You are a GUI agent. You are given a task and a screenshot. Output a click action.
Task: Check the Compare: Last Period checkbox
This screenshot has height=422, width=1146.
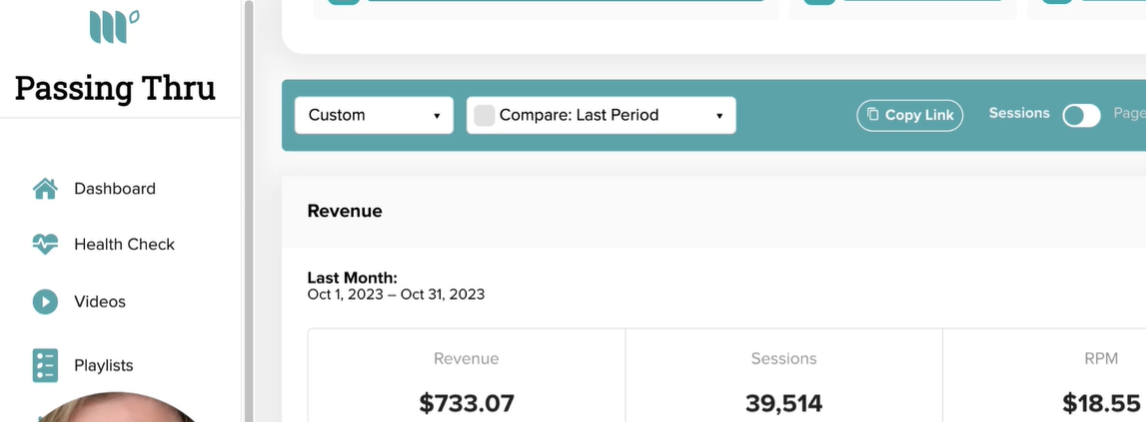tap(485, 115)
